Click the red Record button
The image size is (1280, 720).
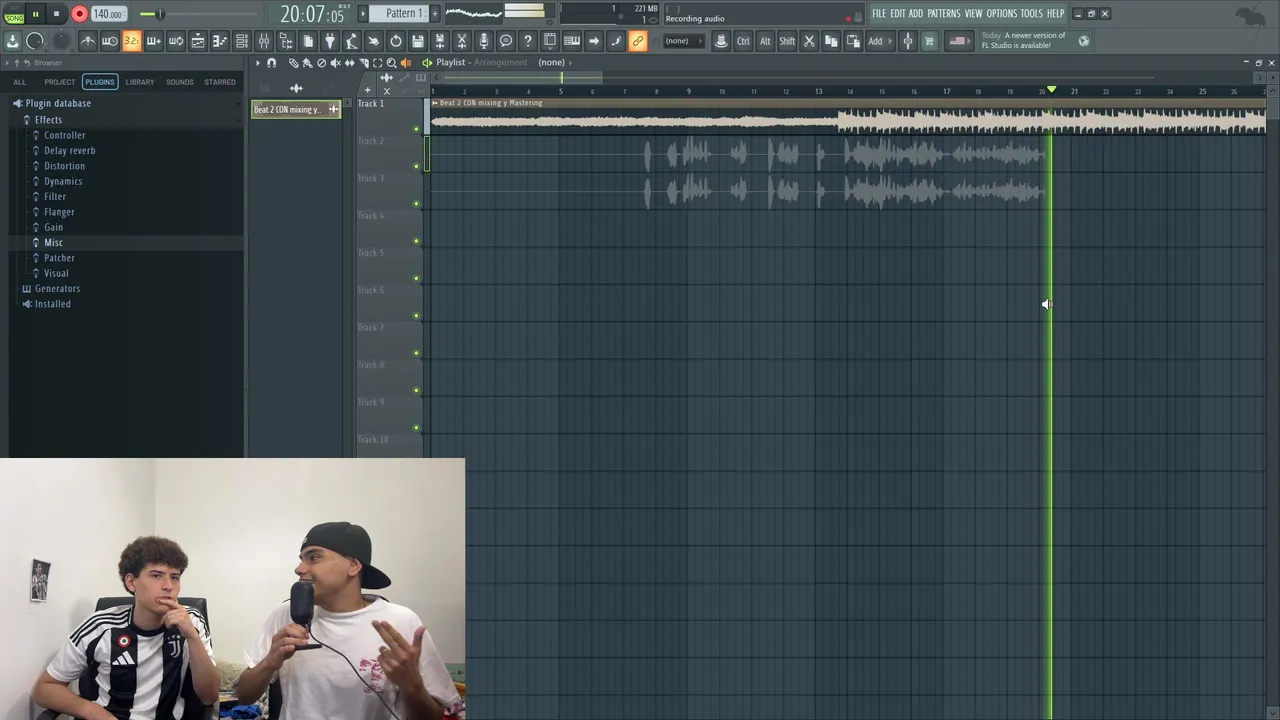click(79, 14)
